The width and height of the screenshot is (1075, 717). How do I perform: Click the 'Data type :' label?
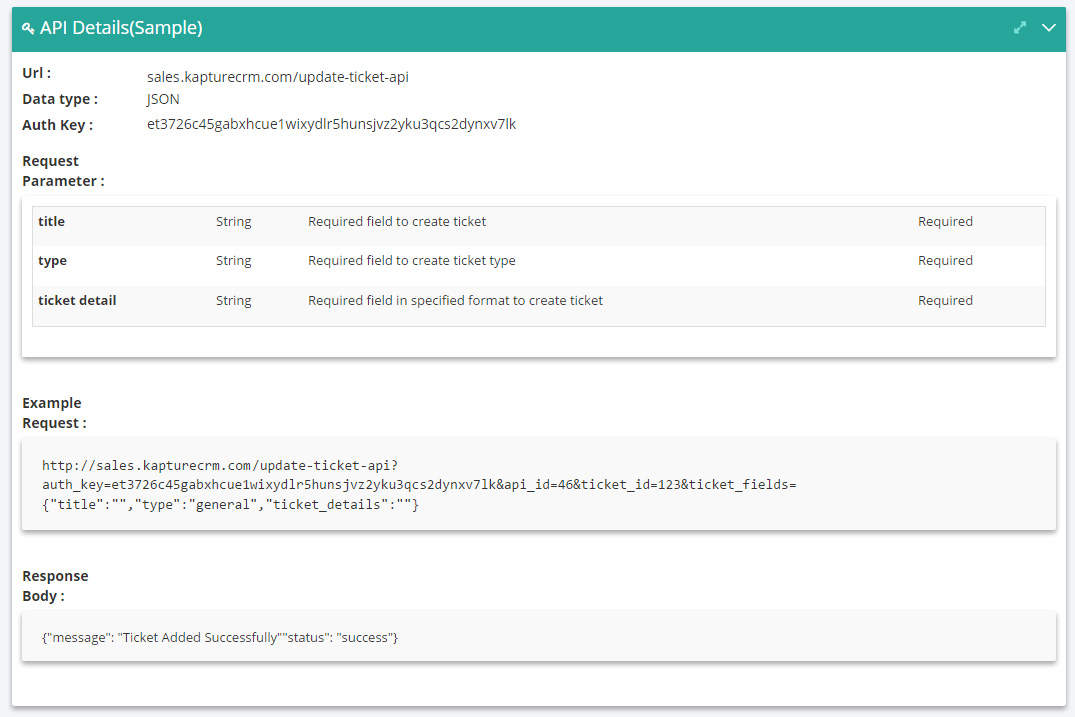pyautogui.click(x=60, y=99)
